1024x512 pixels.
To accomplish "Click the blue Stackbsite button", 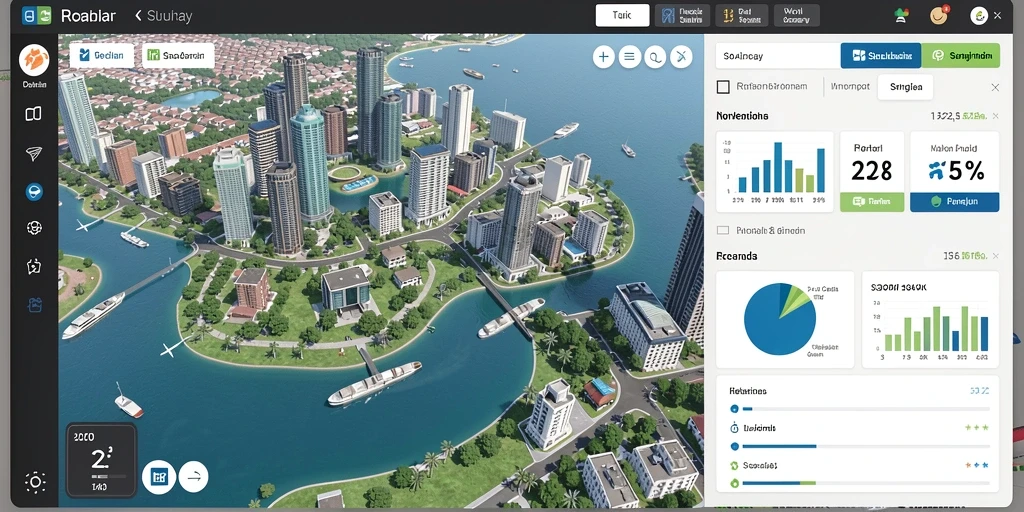I will click(880, 56).
